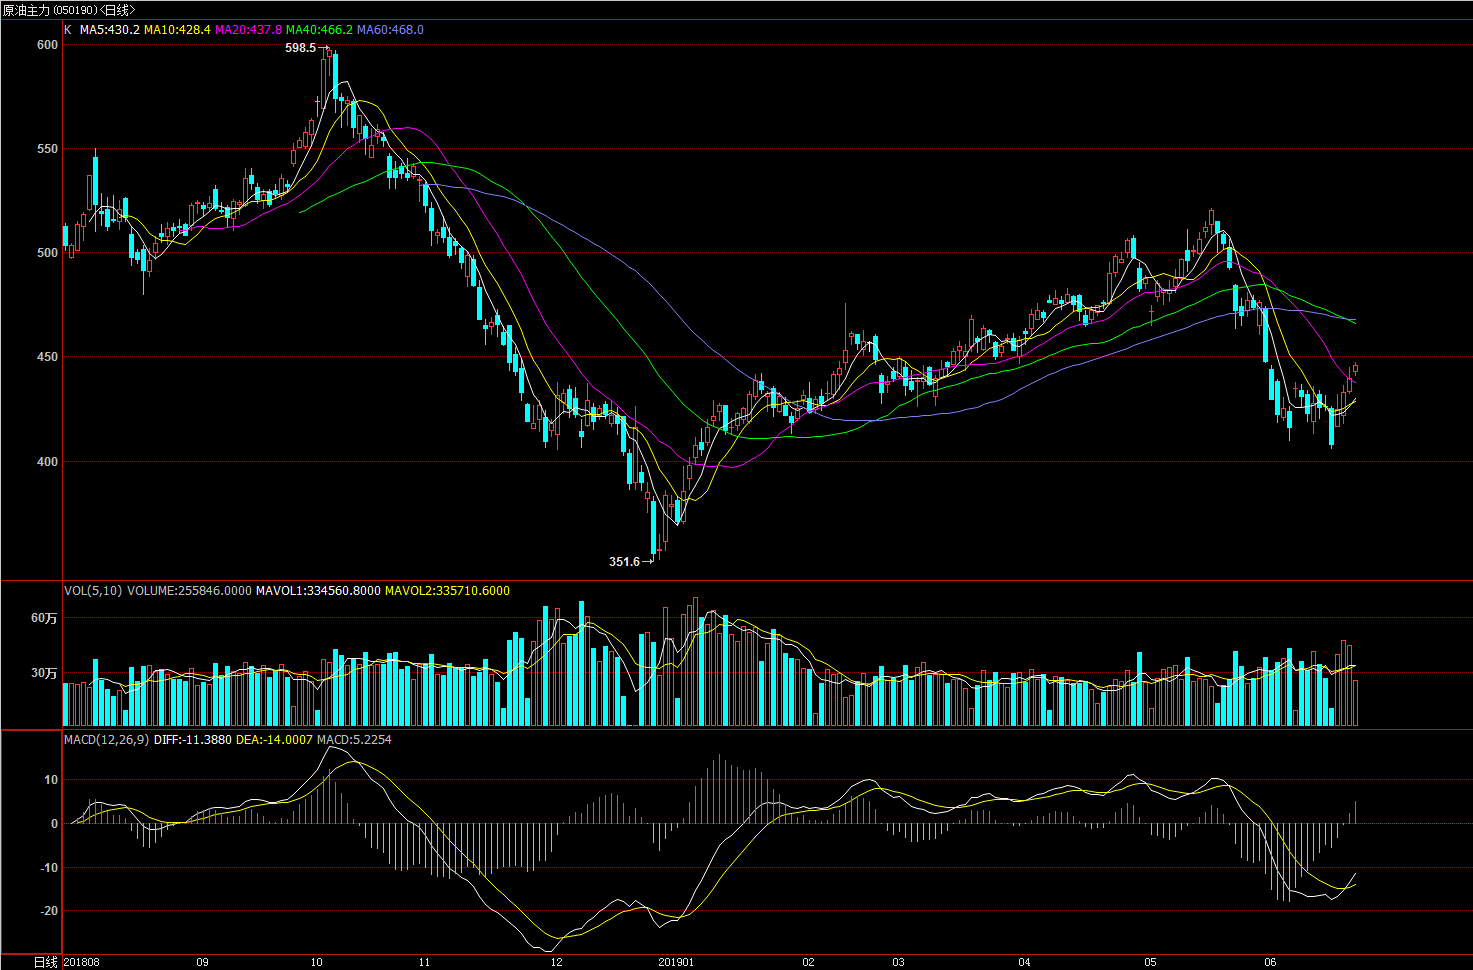Select the yellow MA10:428.4 indicator label
1473x970 pixels.
tap(177, 30)
